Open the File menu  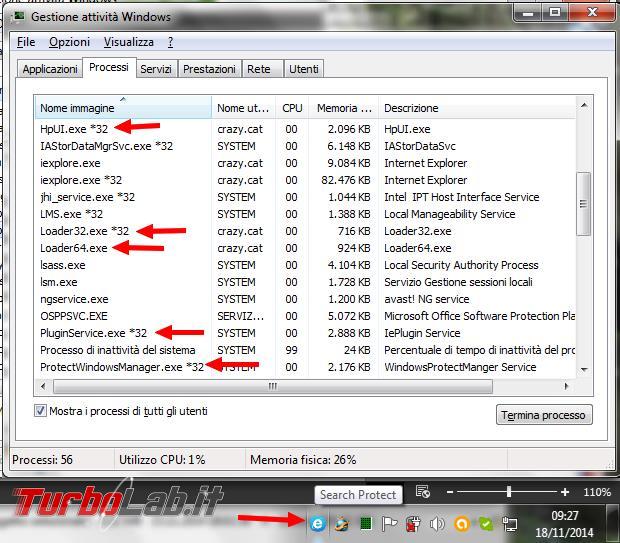[26, 42]
